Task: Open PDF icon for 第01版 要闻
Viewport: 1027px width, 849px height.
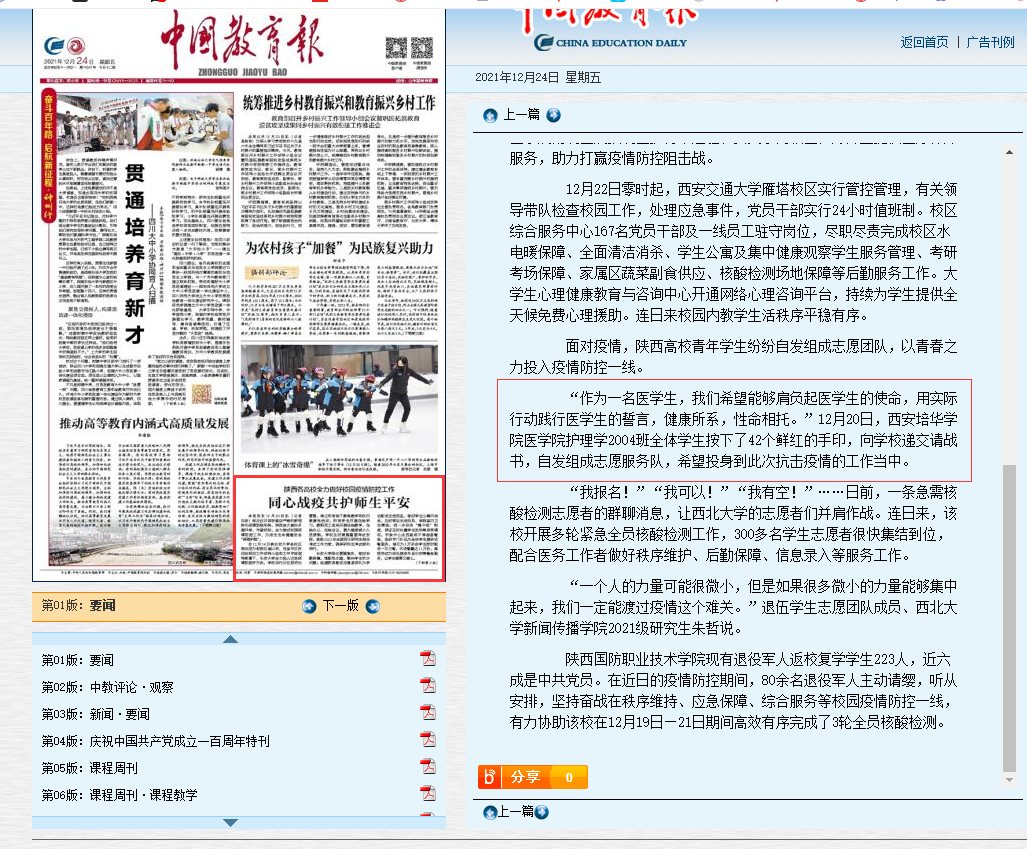Action: point(428,659)
